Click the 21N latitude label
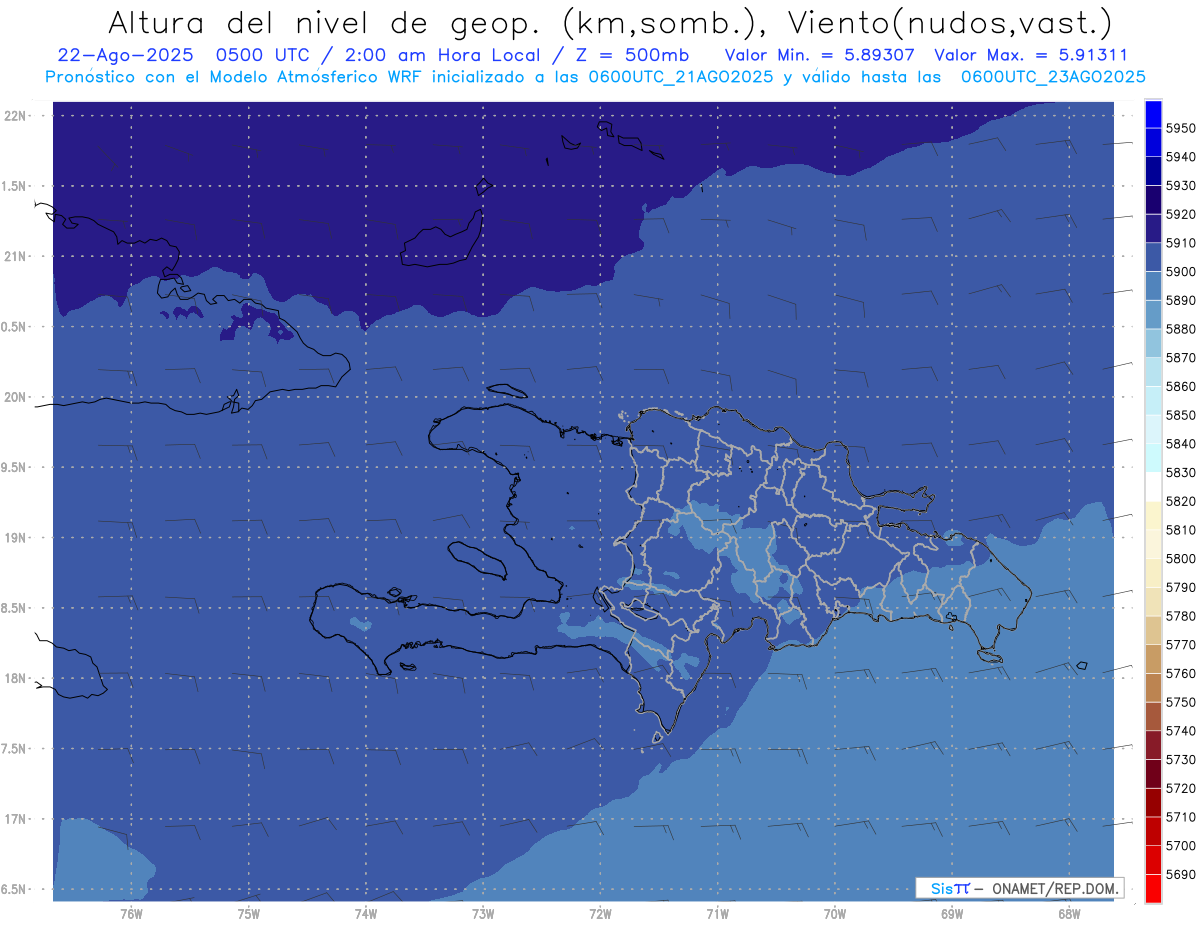 tap(16, 257)
